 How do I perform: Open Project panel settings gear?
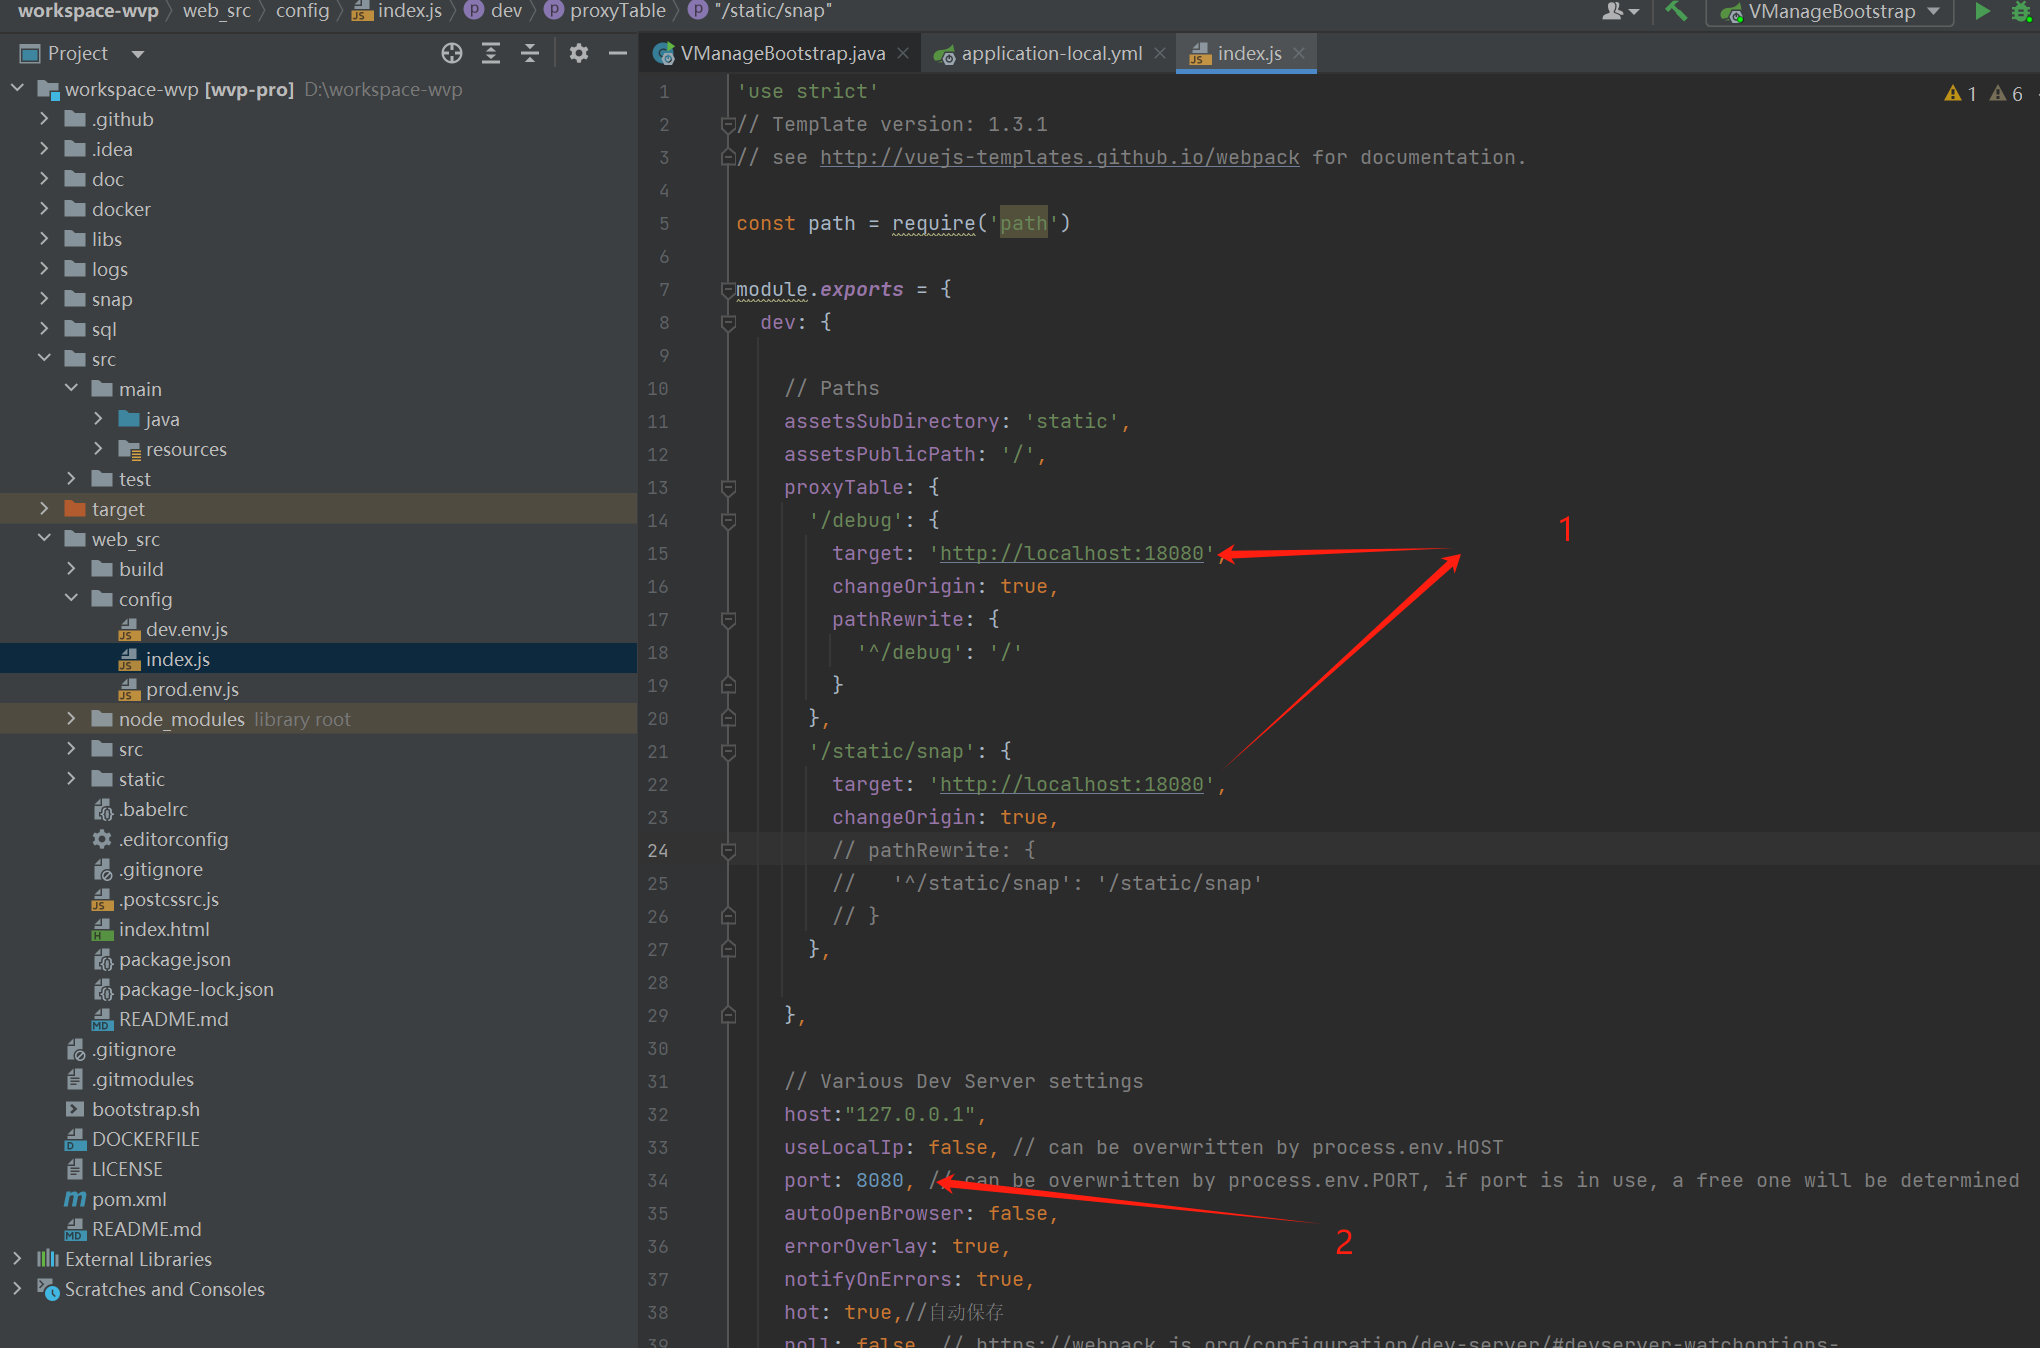[x=578, y=53]
